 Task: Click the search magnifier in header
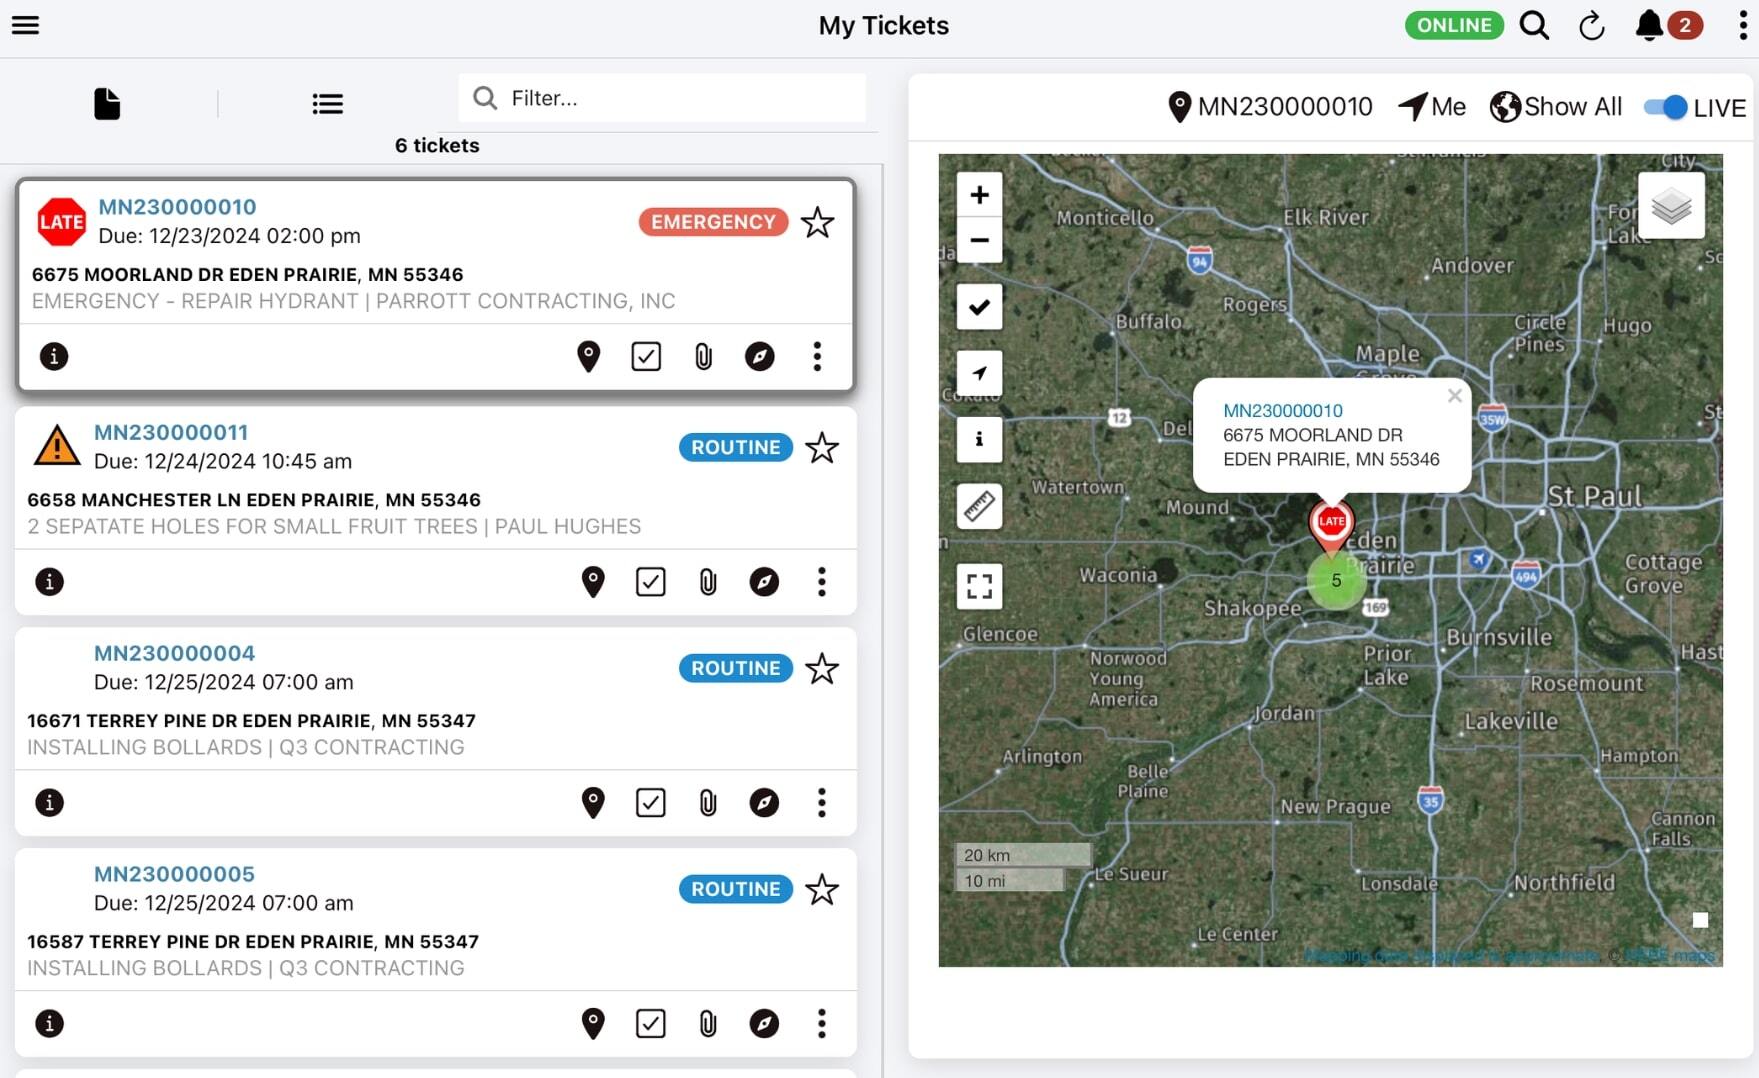[x=1534, y=26]
